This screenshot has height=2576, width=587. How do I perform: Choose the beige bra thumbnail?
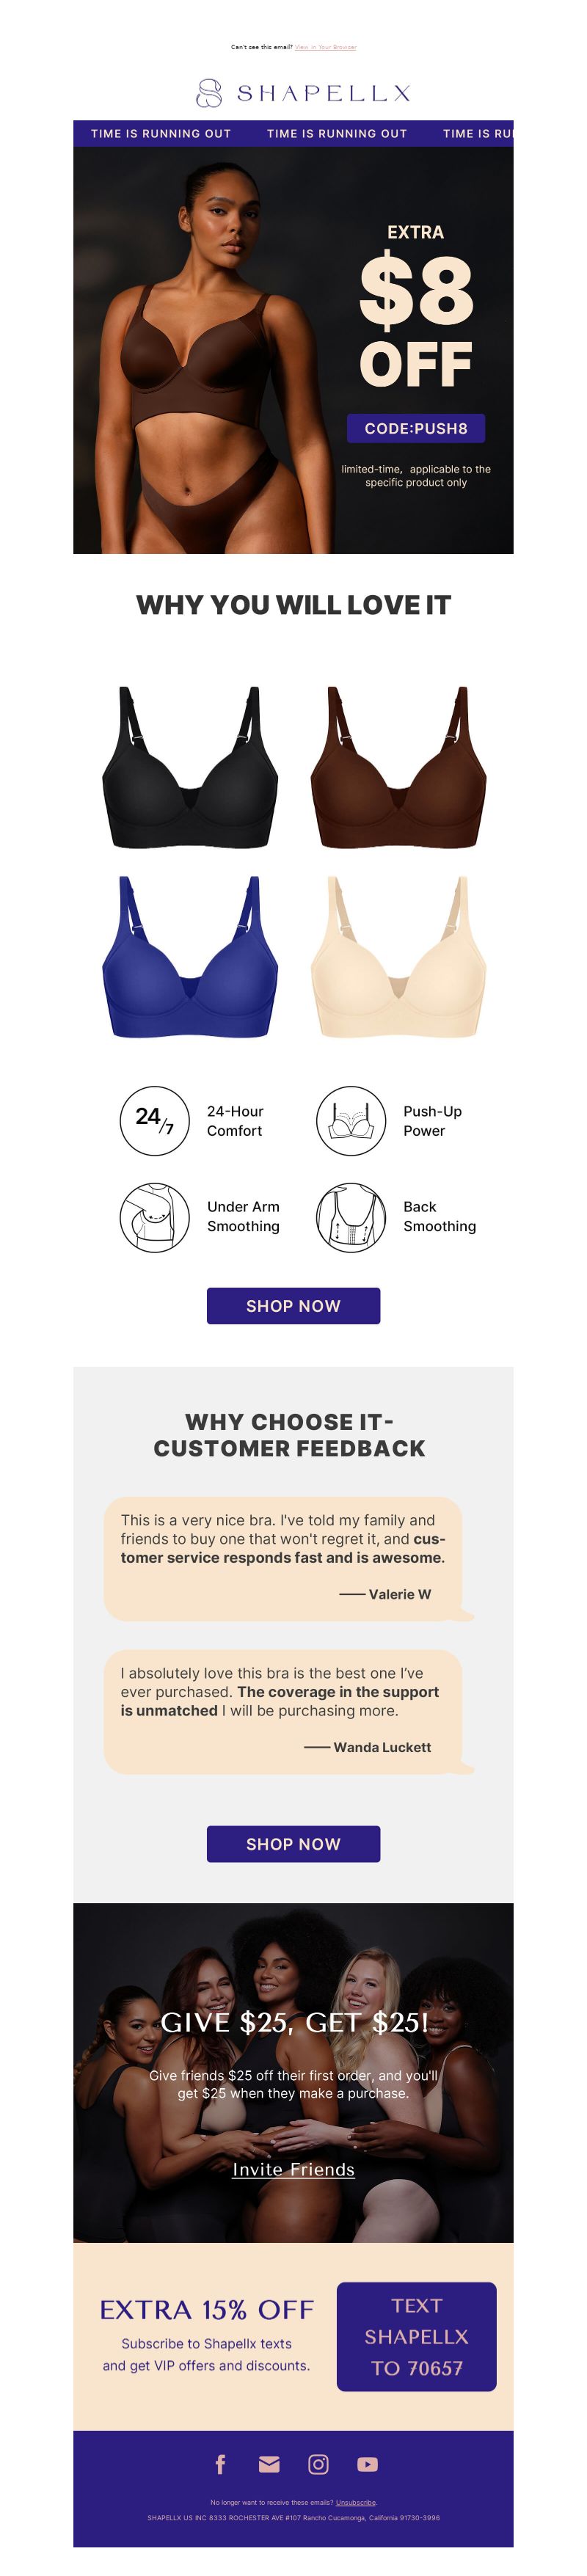click(399, 957)
